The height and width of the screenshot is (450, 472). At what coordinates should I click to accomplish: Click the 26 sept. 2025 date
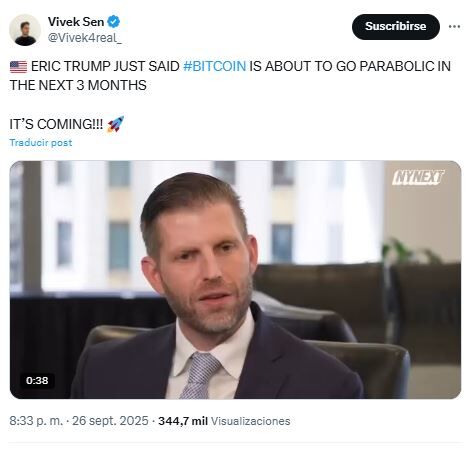click(x=110, y=421)
